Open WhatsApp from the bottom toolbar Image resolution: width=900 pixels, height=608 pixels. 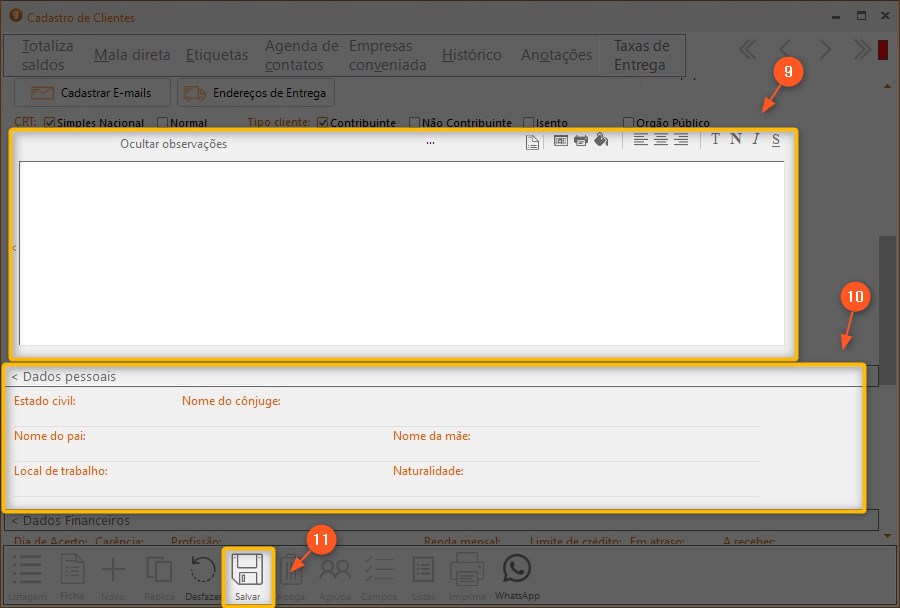tap(517, 574)
